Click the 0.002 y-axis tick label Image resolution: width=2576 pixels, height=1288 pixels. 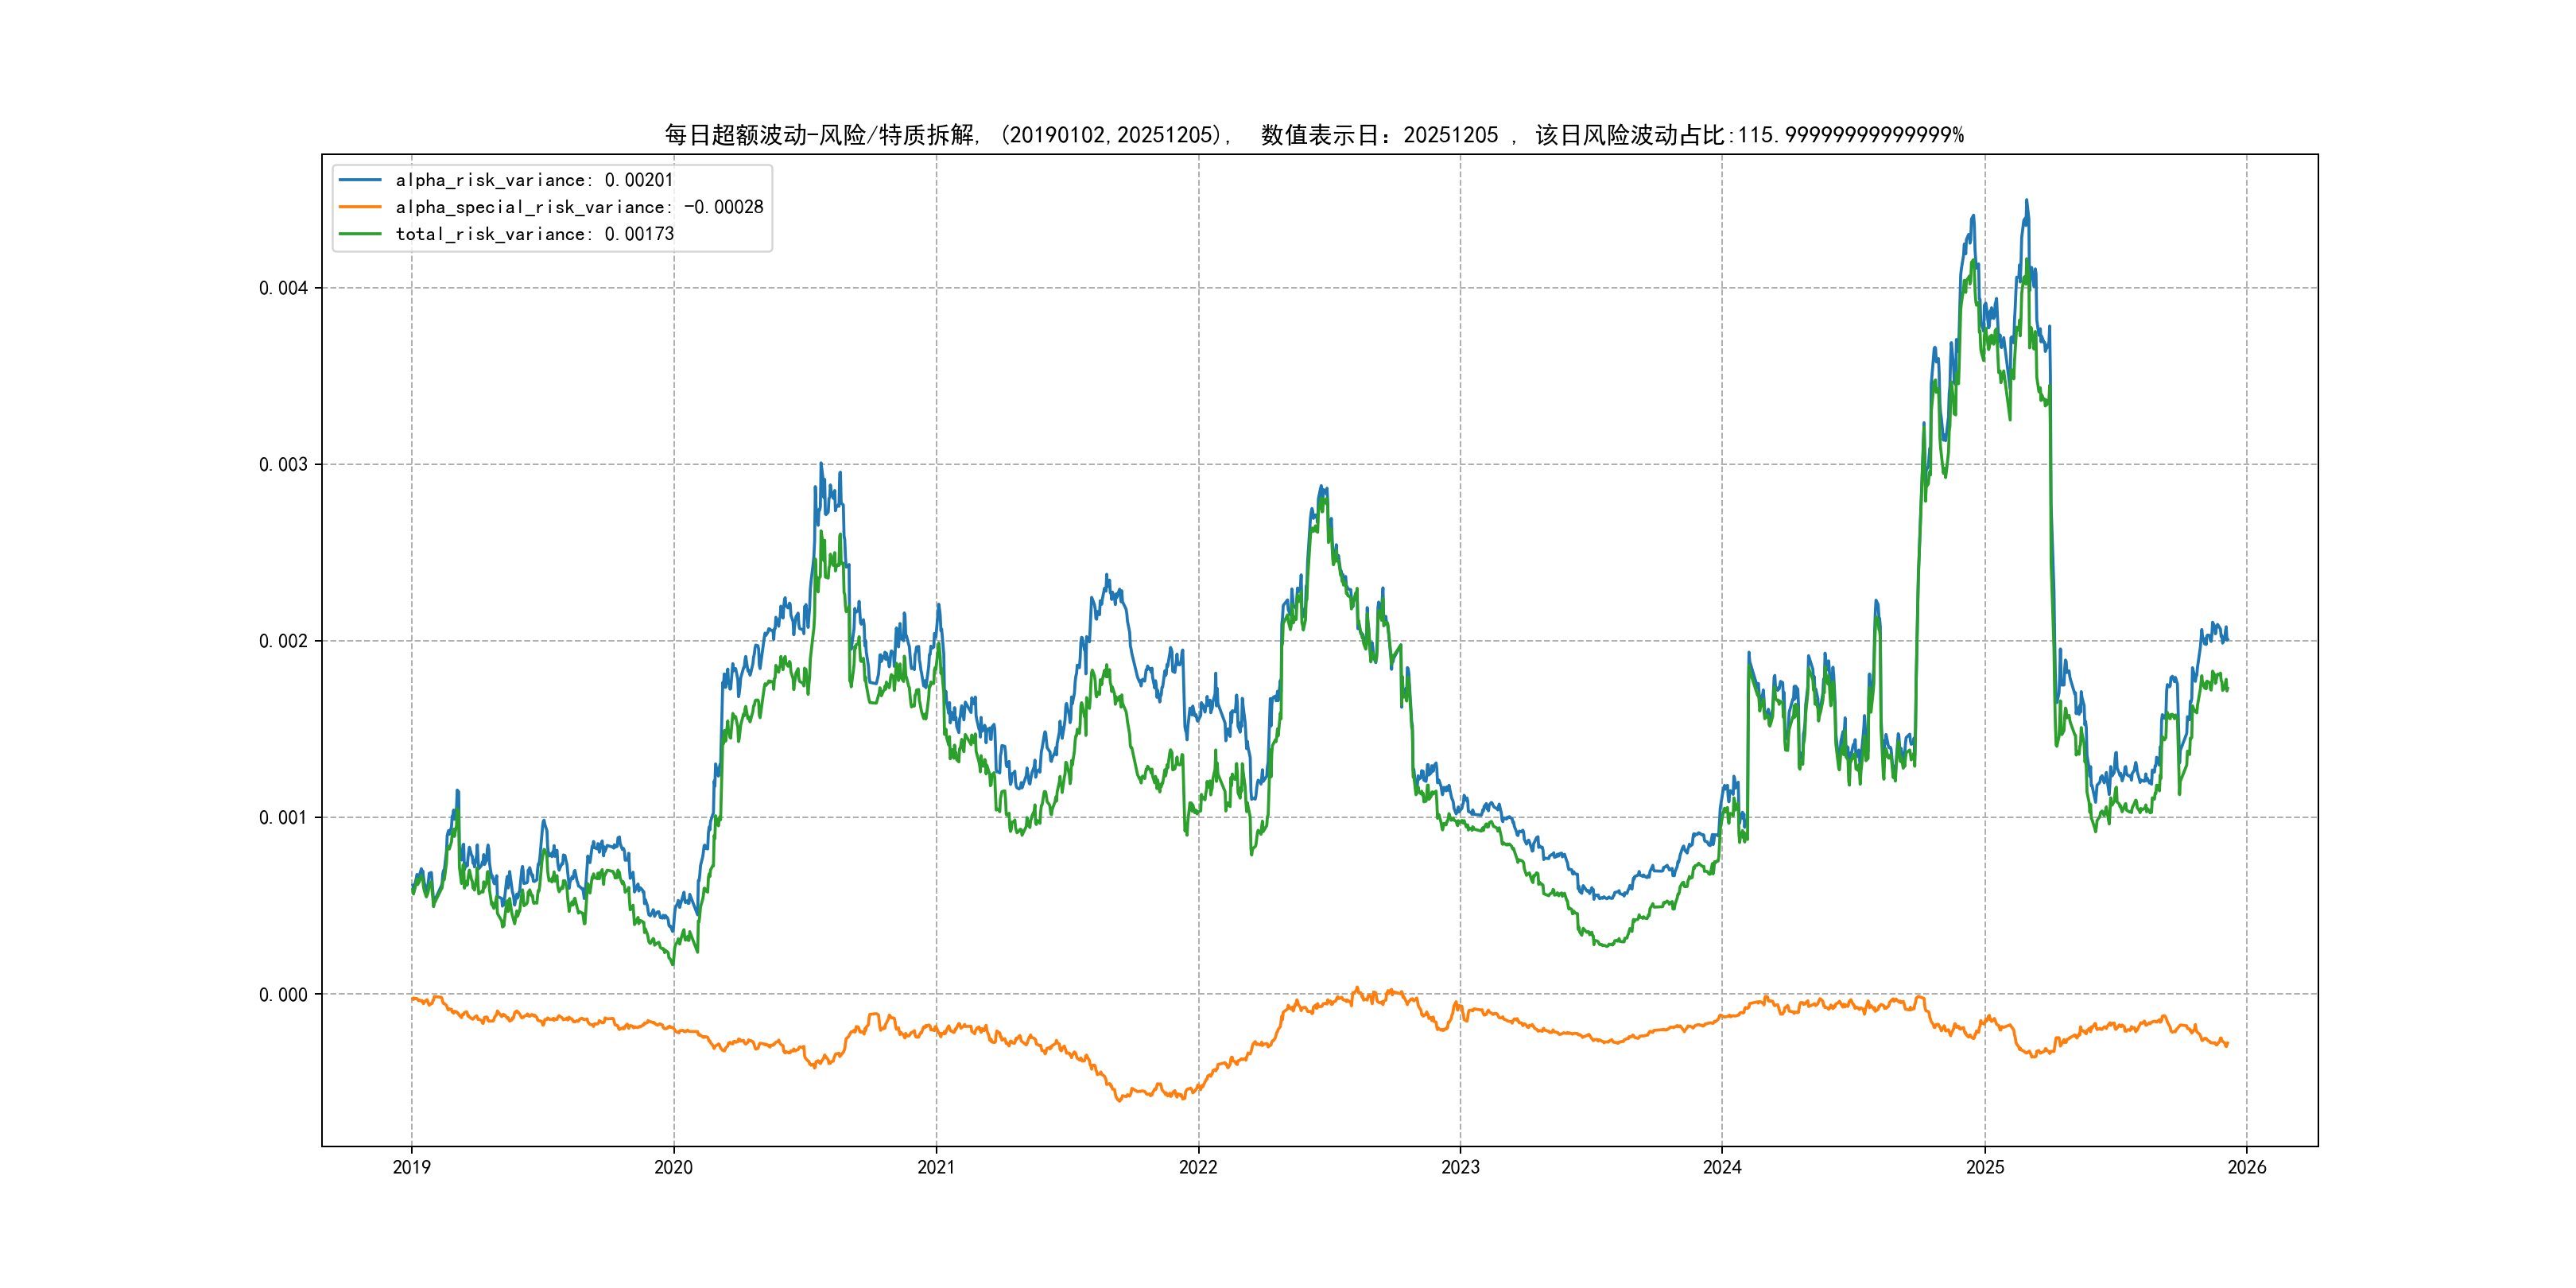pyautogui.click(x=283, y=641)
